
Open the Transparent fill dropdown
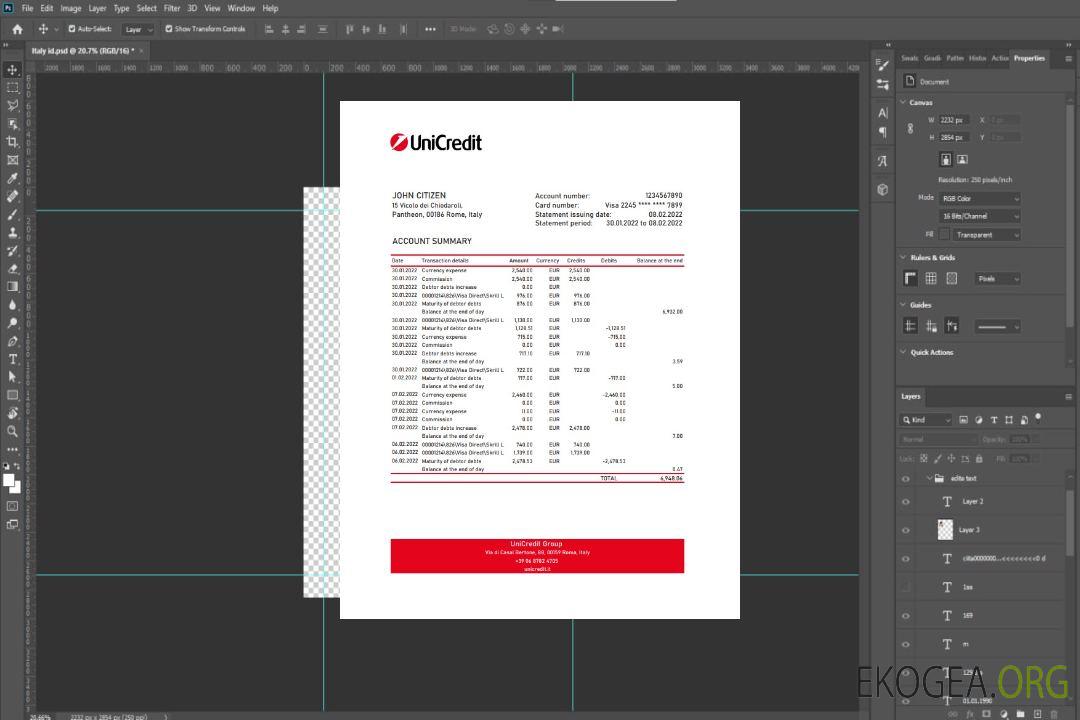coord(986,235)
